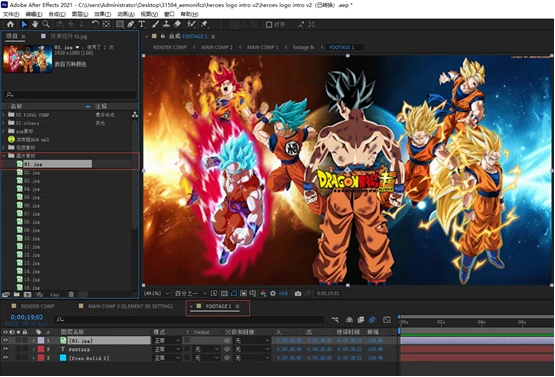555x377 pixels.
Task: Toggle mask and shape path visibility
Action: point(234,293)
